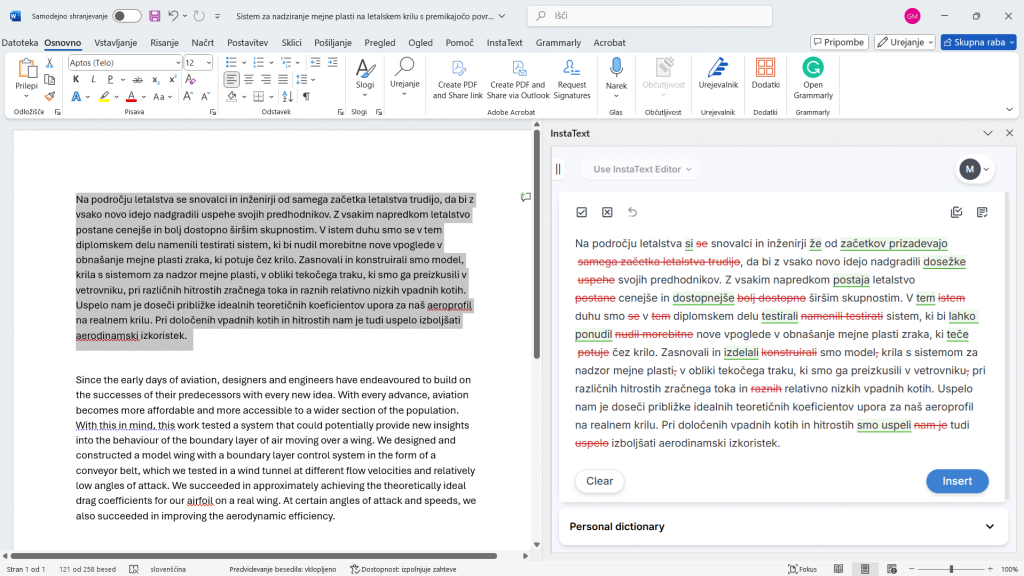Open the Grammarly ribbon tab
This screenshot has height=576, width=1024.
point(558,42)
